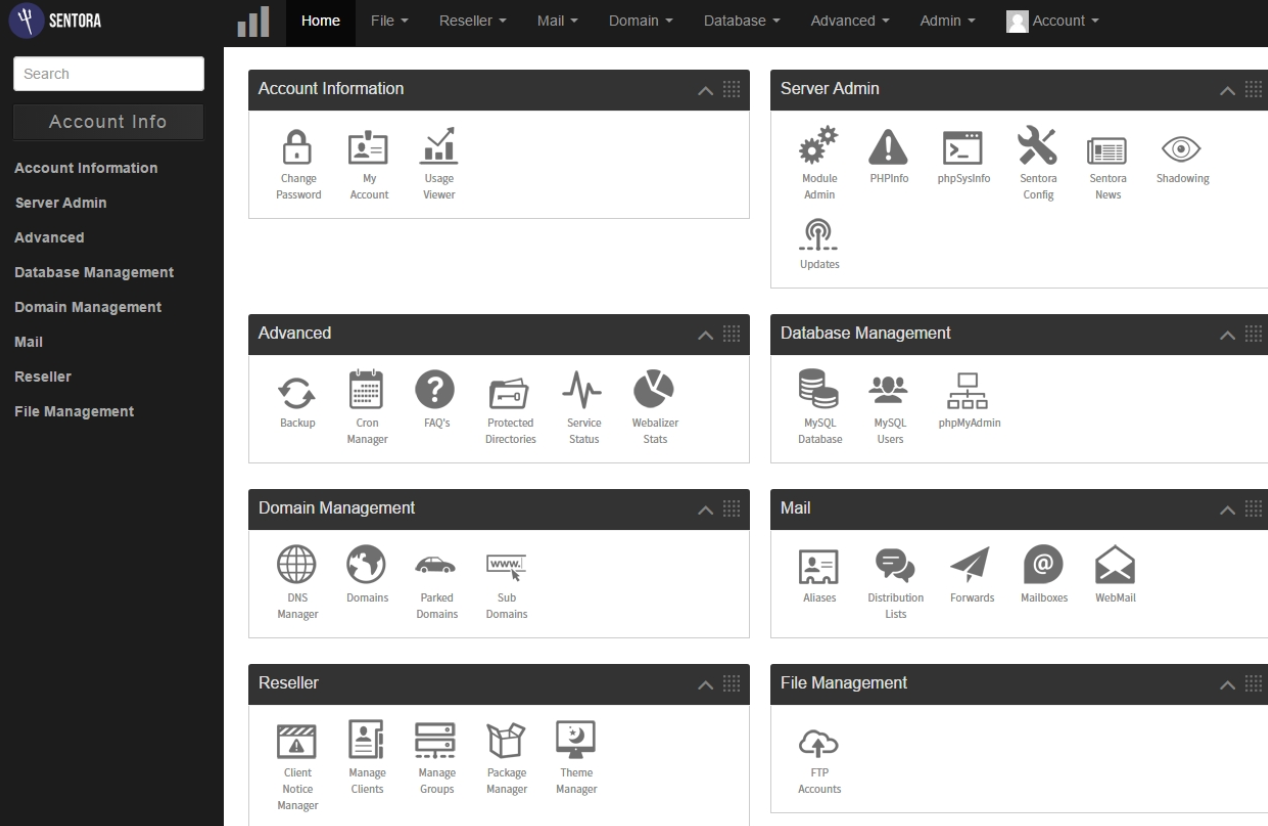Collapse the Server Admin panel
The width and height of the screenshot is (1268, 826).
[1226, 89]
